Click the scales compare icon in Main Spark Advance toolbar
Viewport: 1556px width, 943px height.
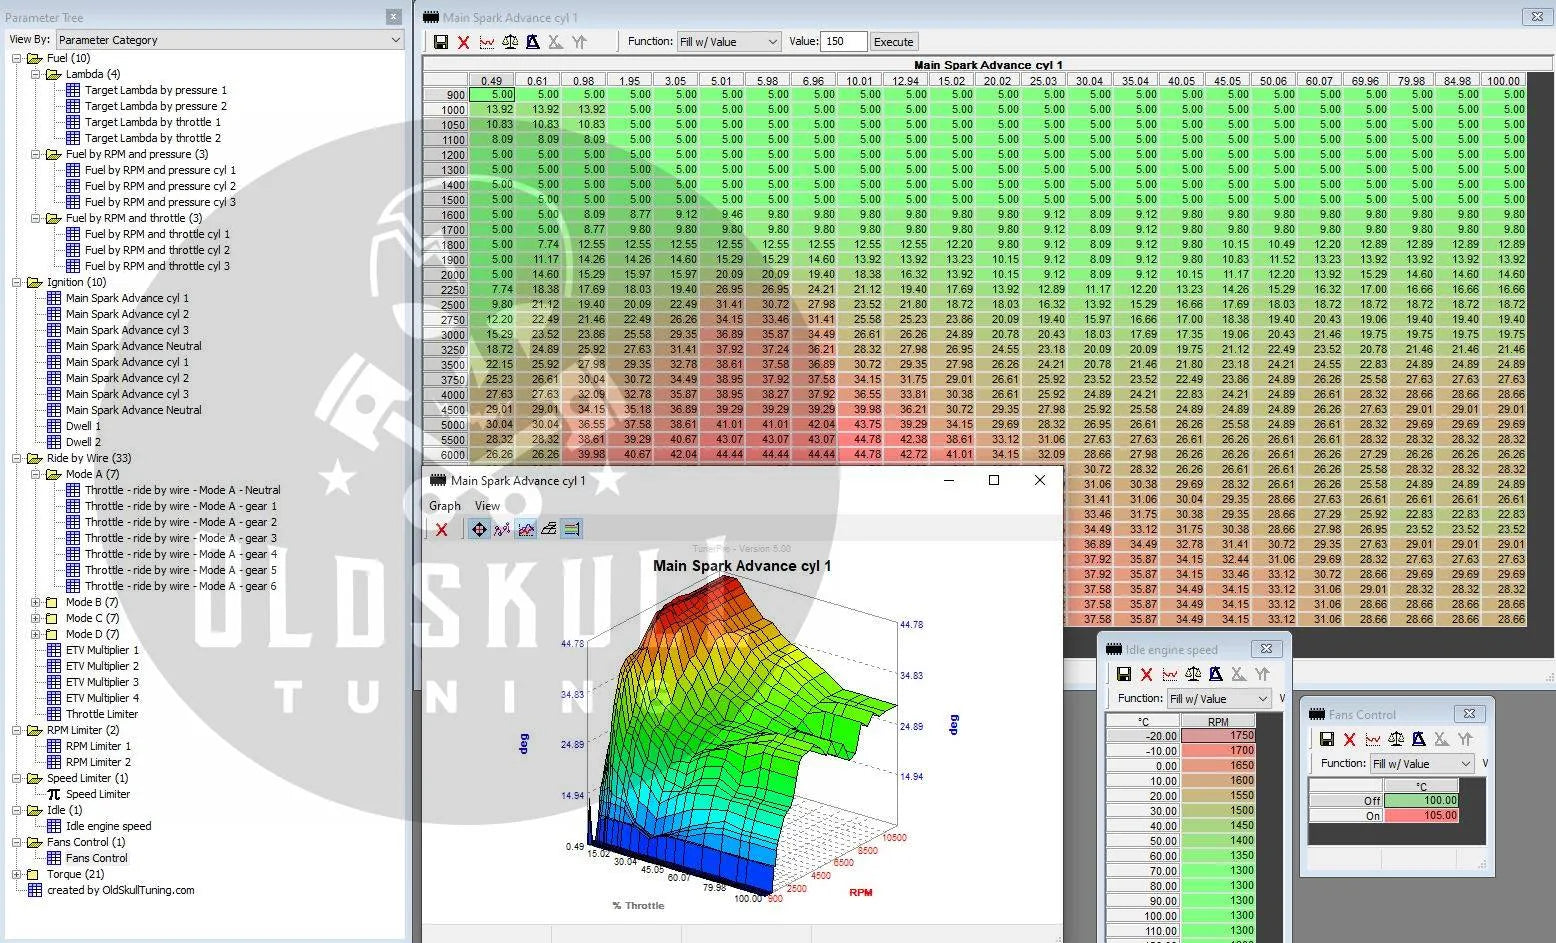pos(510,42)
